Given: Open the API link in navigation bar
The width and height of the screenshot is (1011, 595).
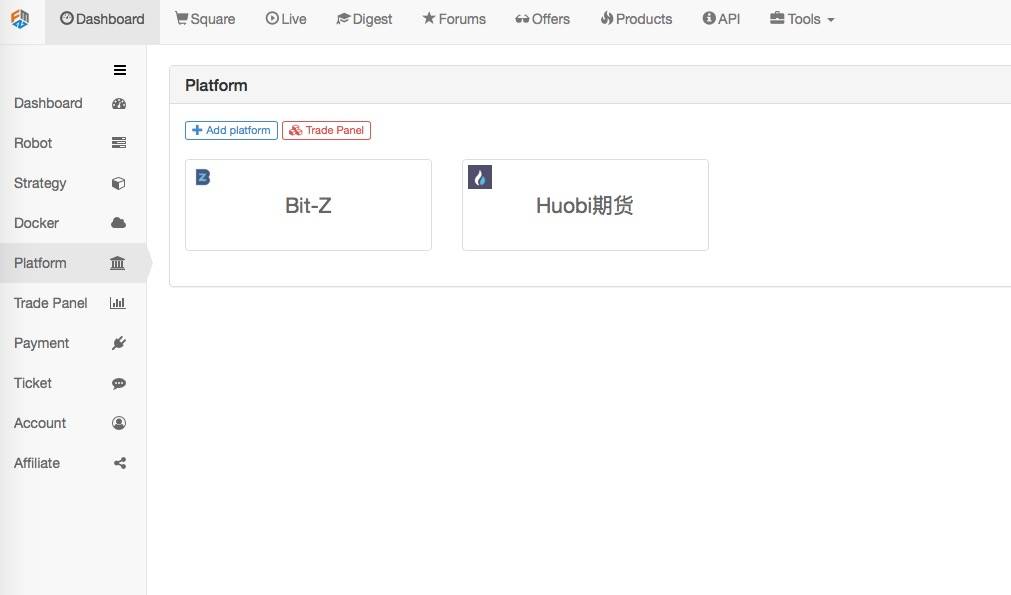Looking at the screenshot, I should (x=721, y=19).
